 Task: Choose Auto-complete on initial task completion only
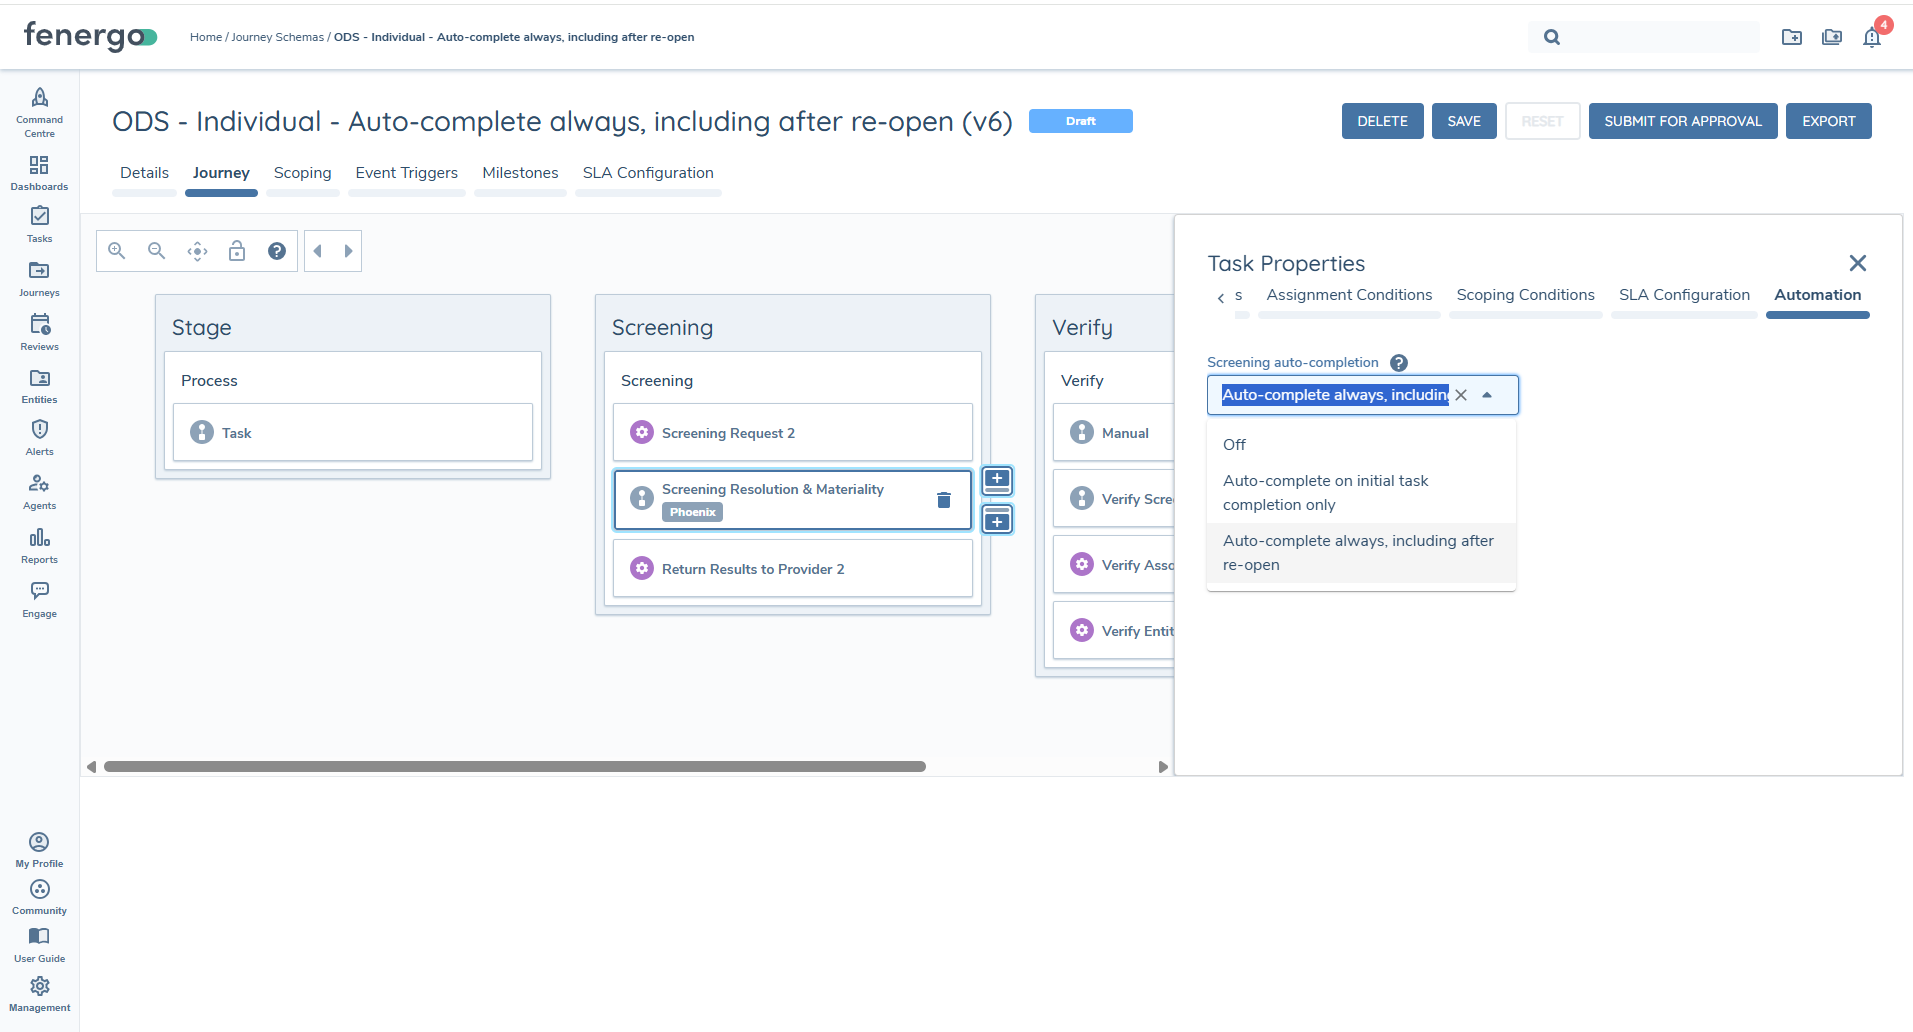pos(1361,493)
